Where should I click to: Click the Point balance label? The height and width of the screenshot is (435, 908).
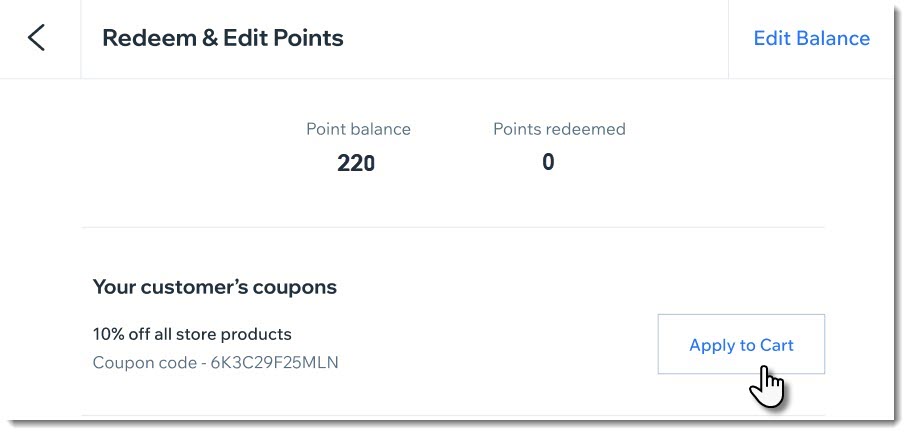[358, 129]
